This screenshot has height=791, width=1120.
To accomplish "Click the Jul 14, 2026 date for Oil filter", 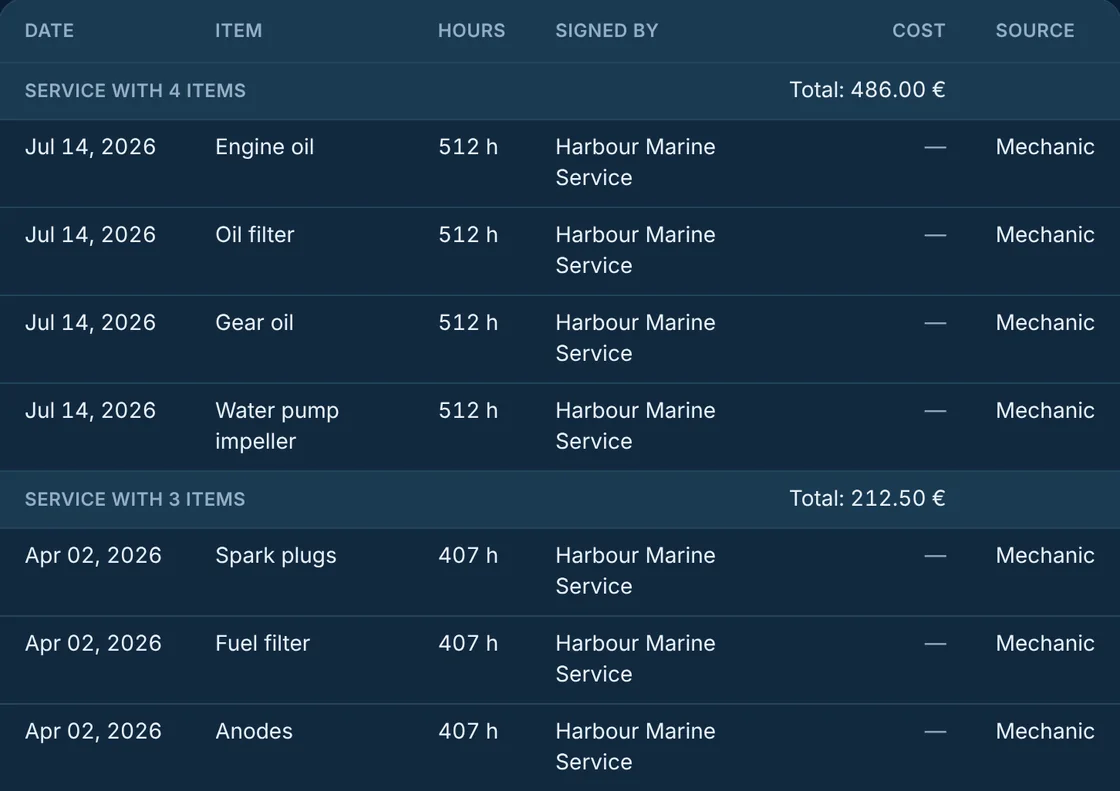I will [90, 235].
